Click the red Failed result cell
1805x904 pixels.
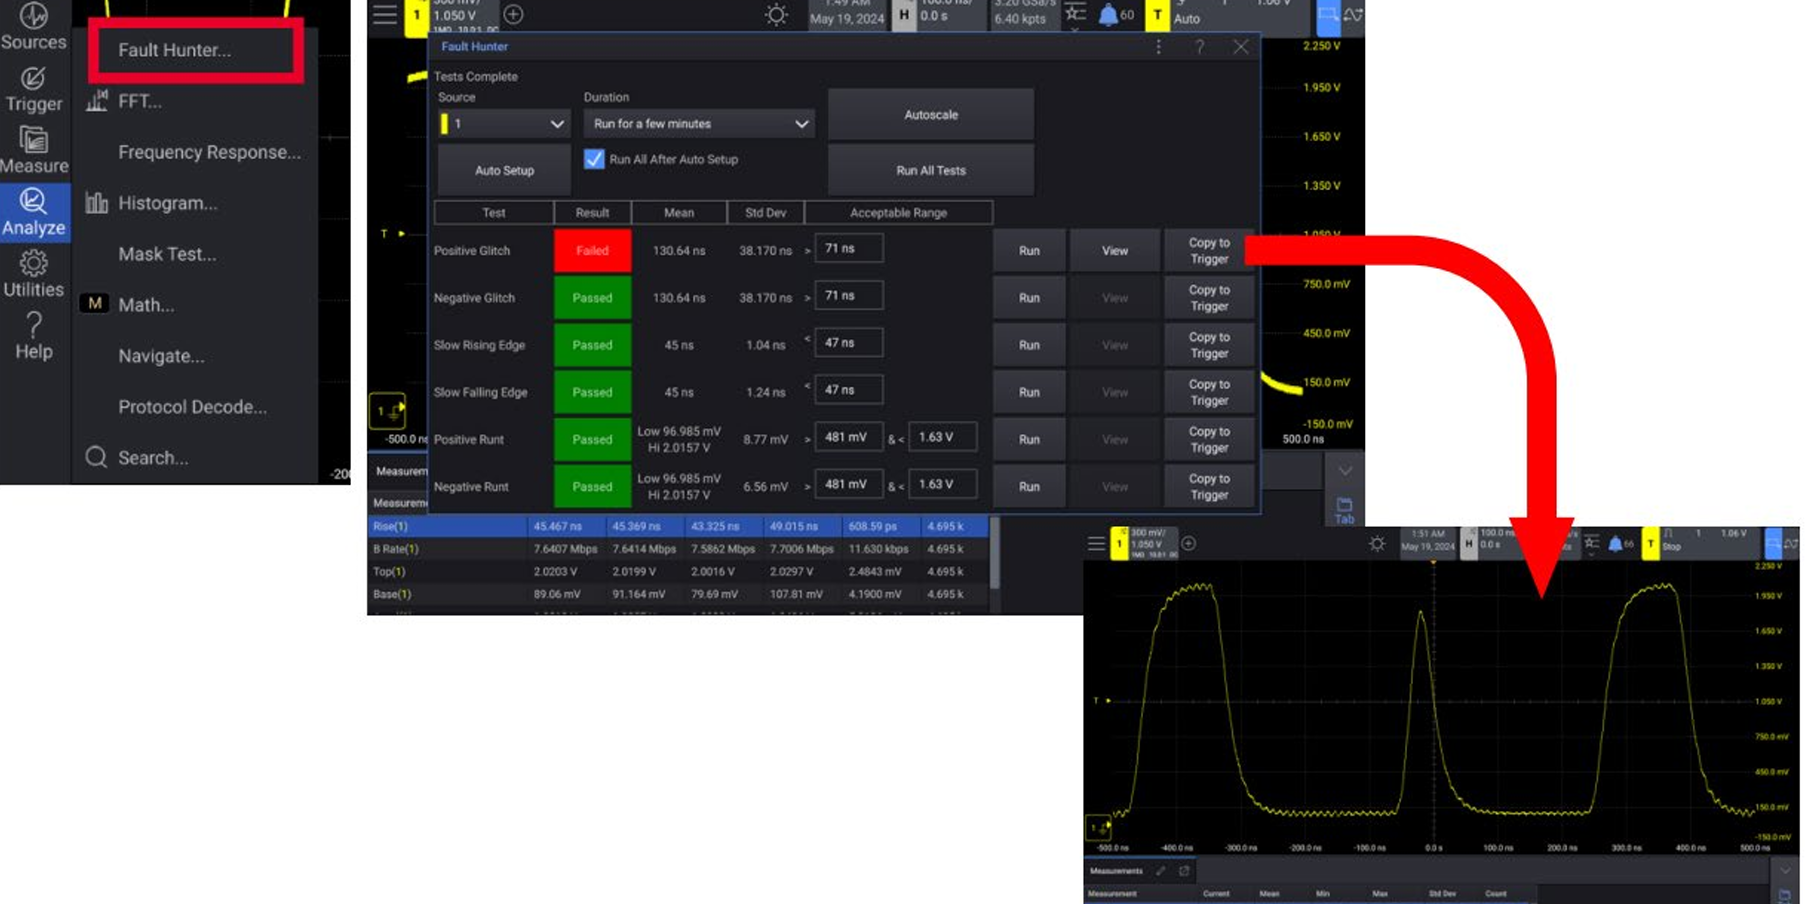(592, 251)
